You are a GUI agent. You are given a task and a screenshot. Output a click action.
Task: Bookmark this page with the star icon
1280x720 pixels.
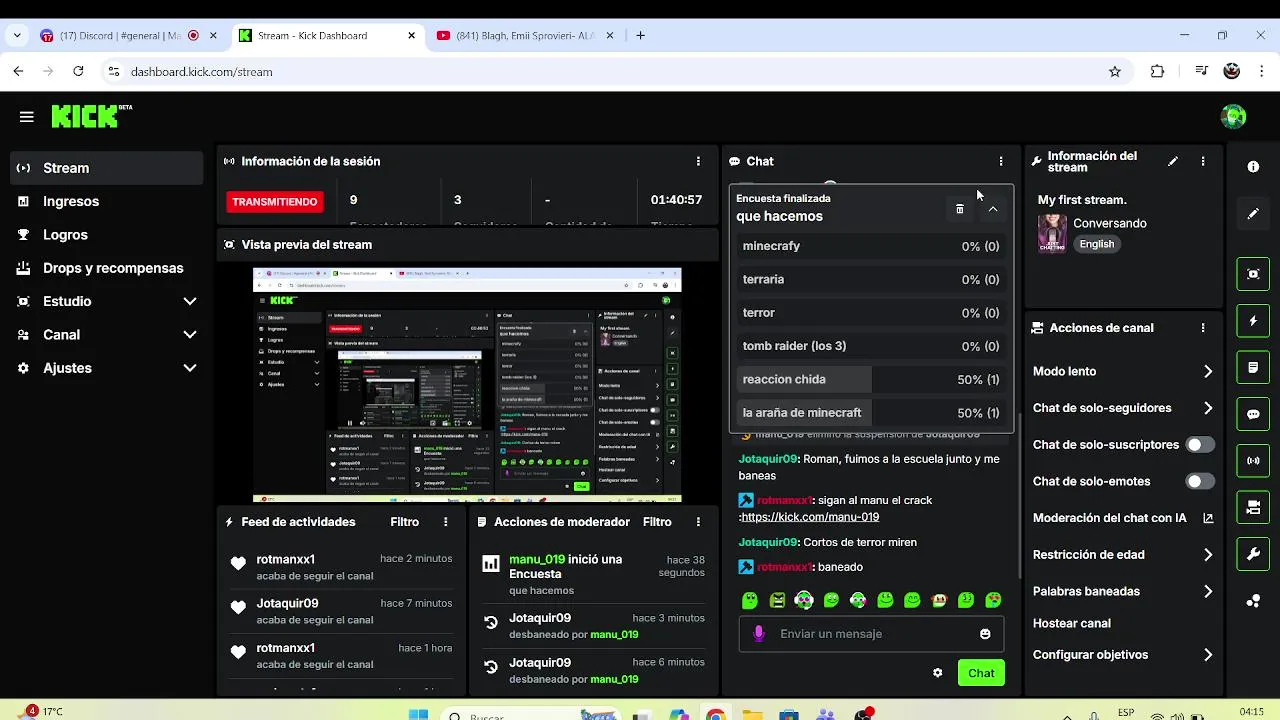pyautogui.click(x=1115, y=72)
